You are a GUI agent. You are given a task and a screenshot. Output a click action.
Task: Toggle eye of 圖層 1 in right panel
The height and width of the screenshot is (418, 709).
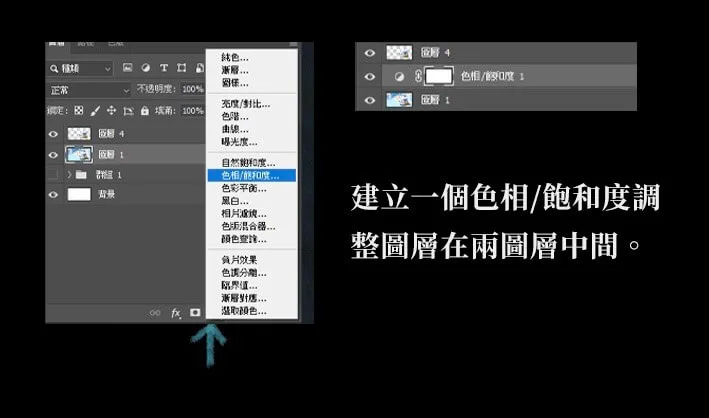(x=370, y=100)
